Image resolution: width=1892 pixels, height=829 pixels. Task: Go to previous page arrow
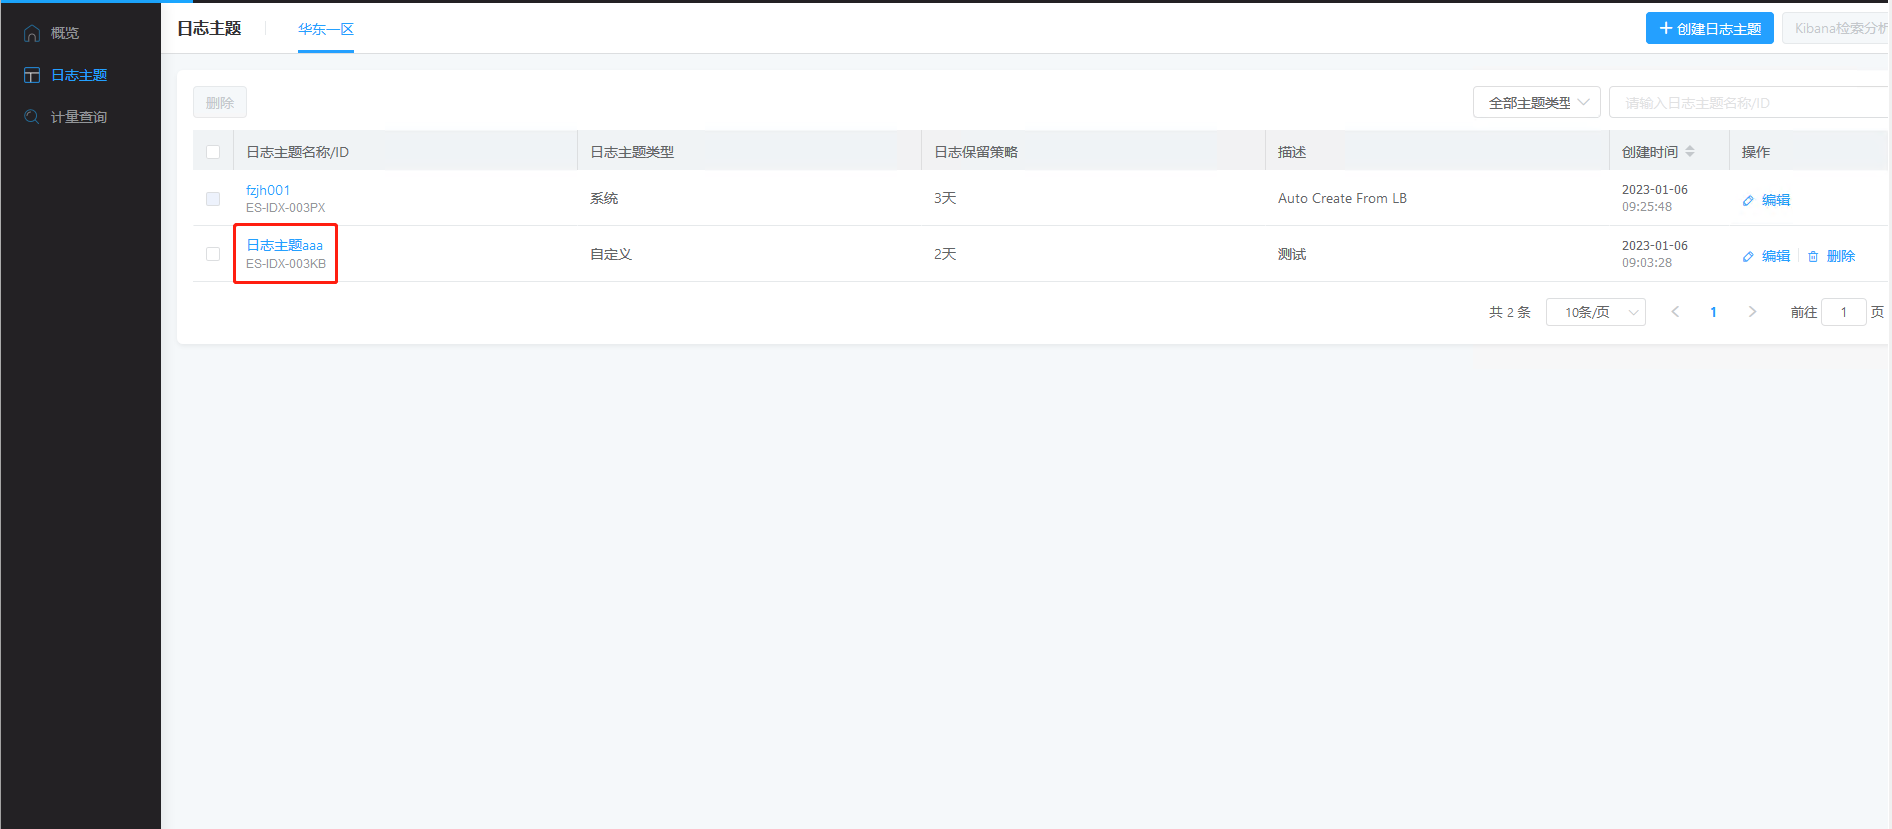[1675, 312]
